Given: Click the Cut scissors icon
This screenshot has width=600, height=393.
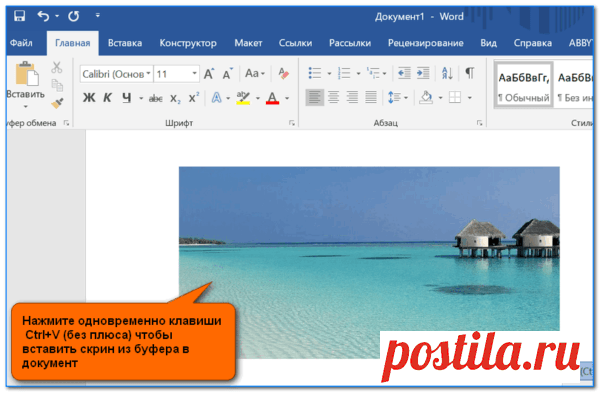Looking at the screenshot, I should (57, 67).
